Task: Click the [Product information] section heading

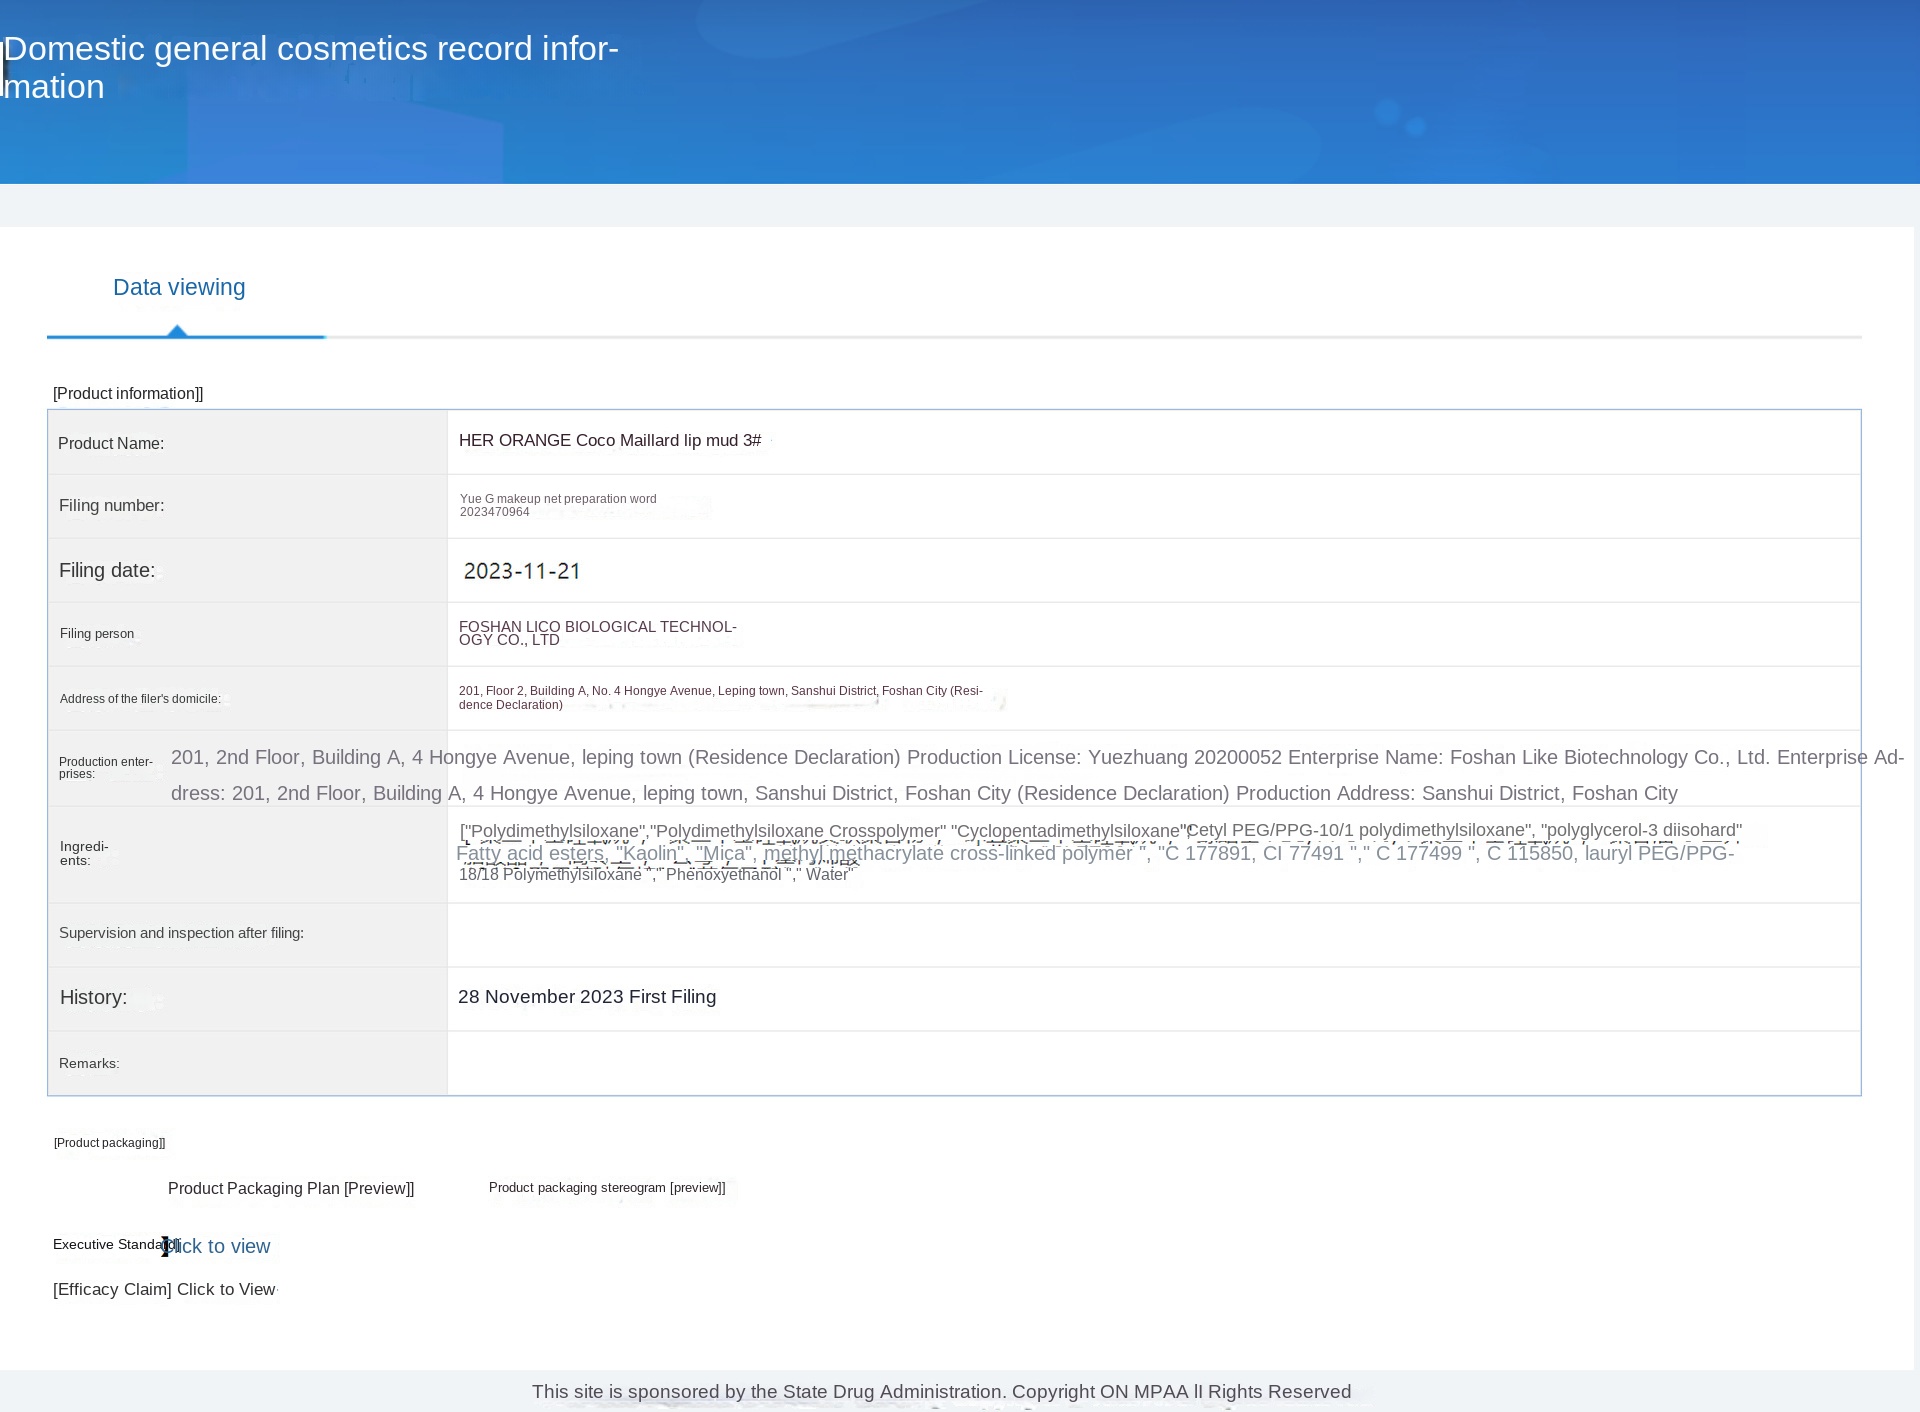Action: click(x=128, y=394)
